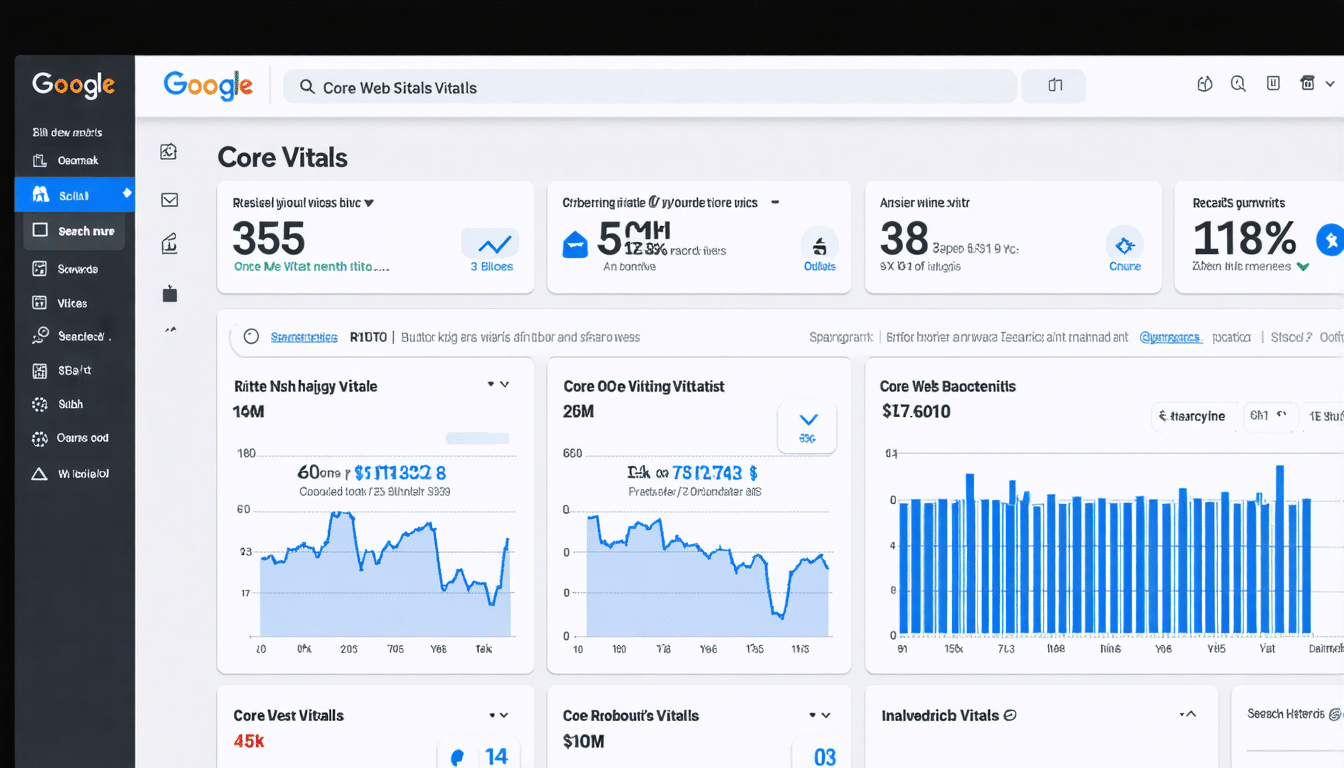Click the ttiarcyine button above the bar chart

[x=1192, y=416]
